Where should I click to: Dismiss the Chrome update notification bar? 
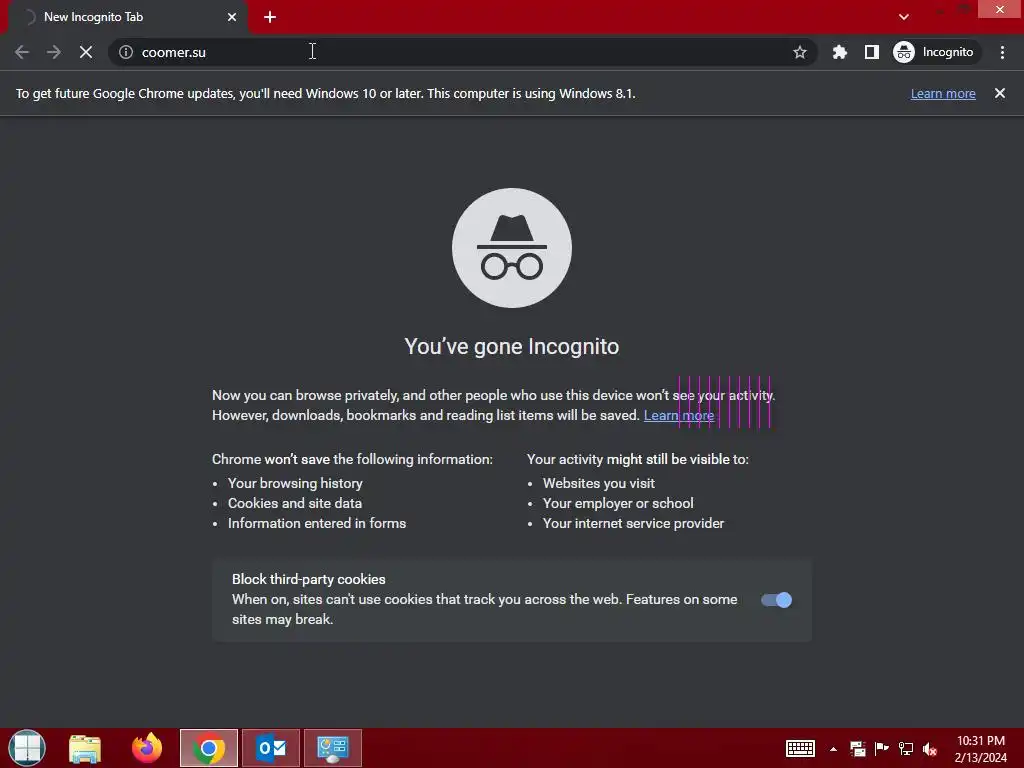point(1000,93)
